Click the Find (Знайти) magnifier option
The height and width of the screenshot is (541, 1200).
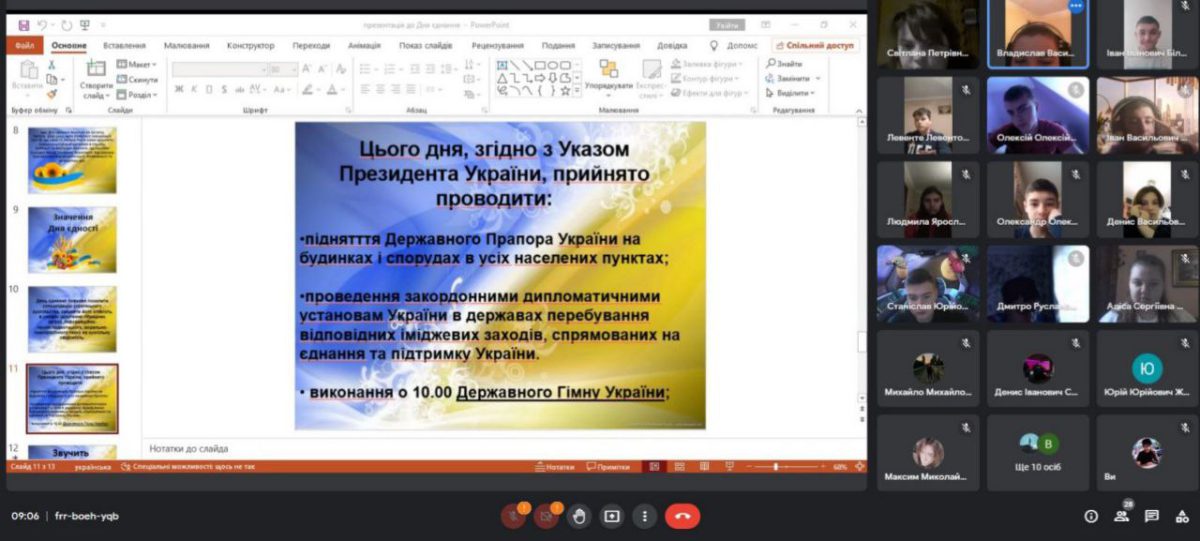[784, 64]
